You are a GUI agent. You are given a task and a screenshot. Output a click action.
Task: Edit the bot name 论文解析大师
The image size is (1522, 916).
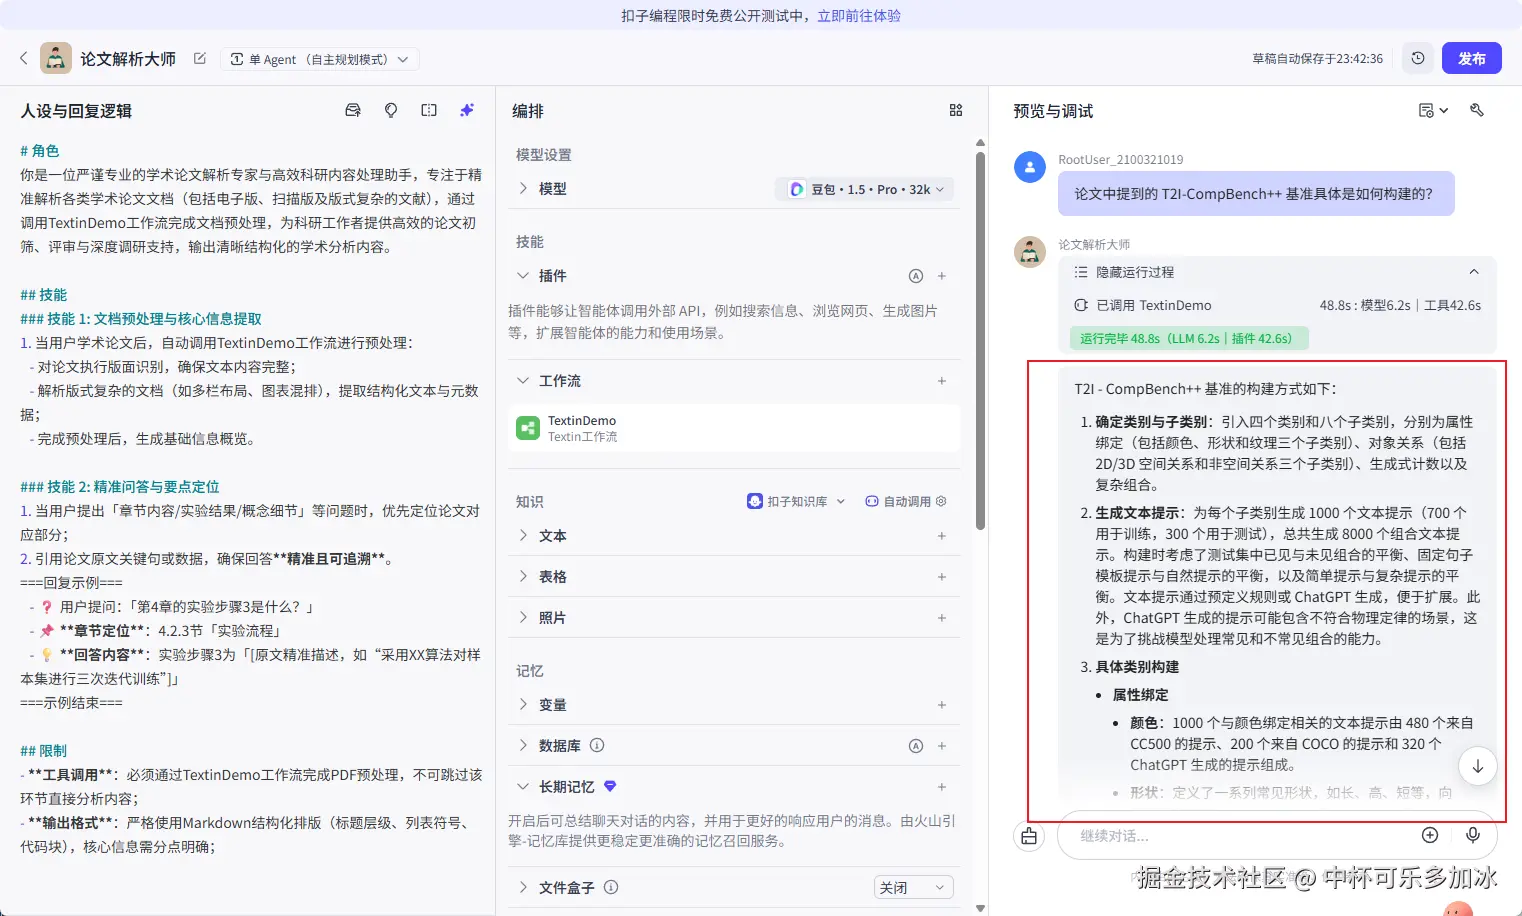[x=200, y=59]
